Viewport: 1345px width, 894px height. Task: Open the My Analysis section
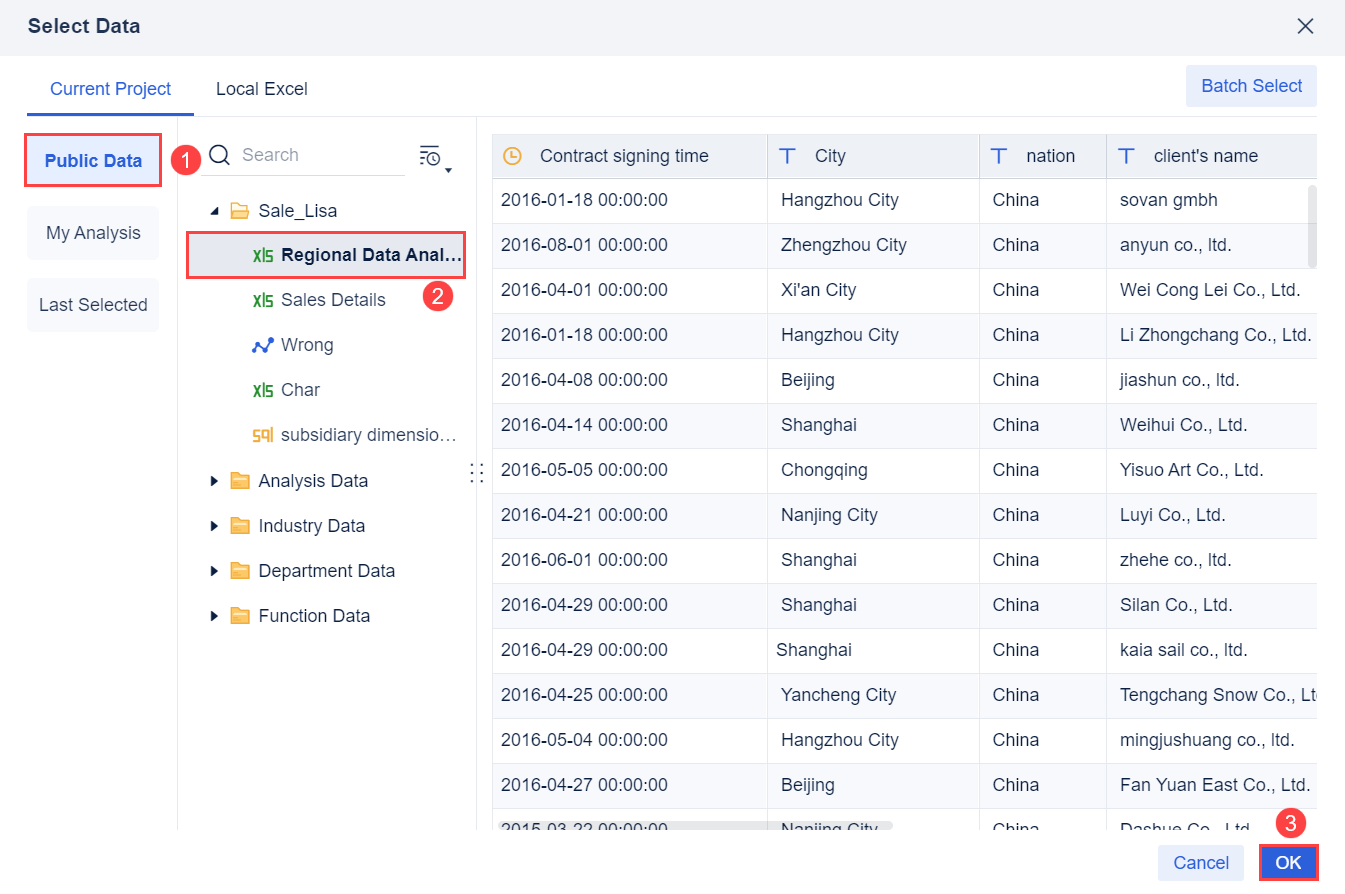93,233
